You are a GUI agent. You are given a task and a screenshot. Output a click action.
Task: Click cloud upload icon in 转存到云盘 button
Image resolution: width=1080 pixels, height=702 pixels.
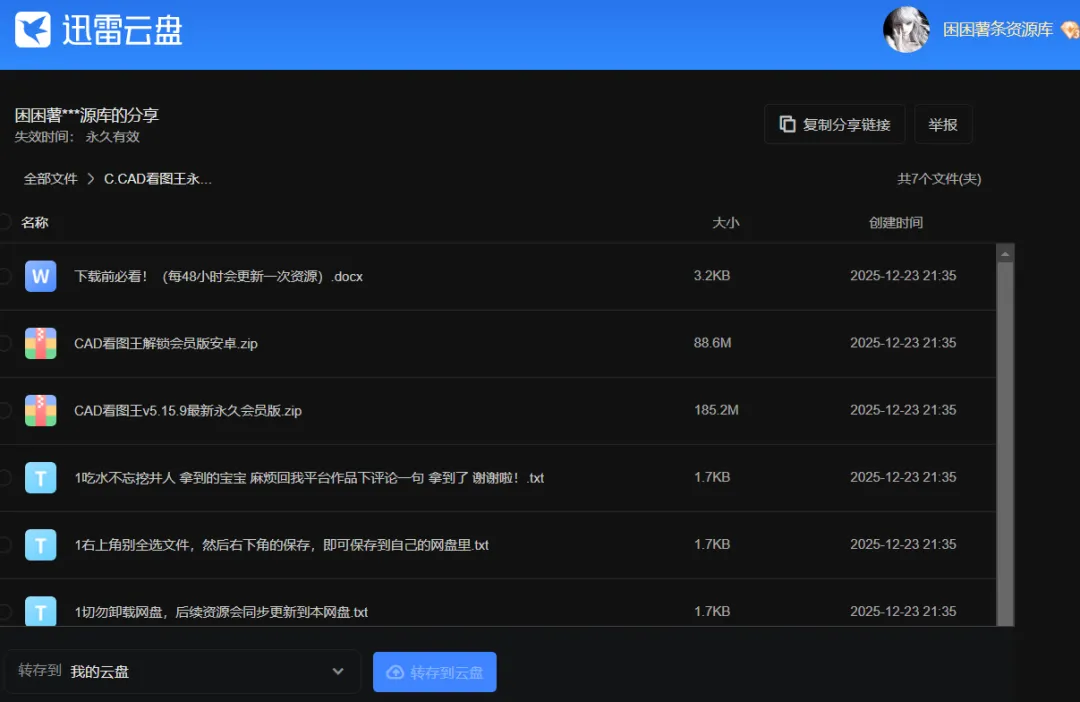click(x=395, y=672)
